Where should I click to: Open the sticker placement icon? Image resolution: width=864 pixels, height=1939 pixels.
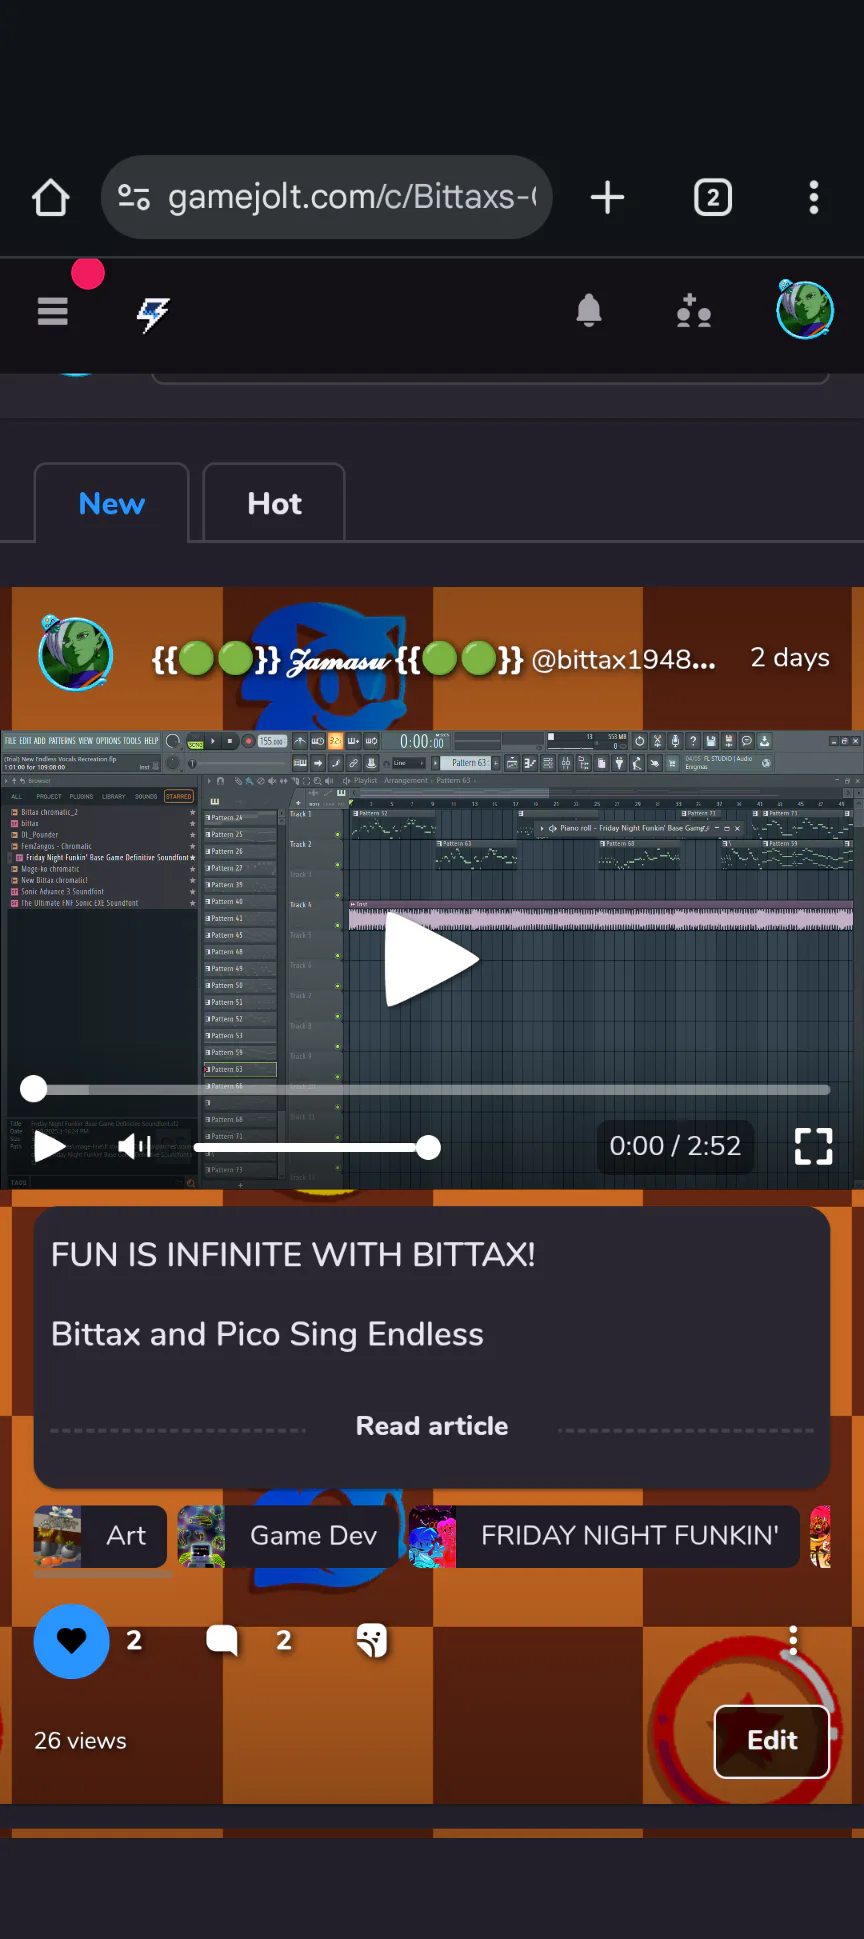(x=371, y=1641)
